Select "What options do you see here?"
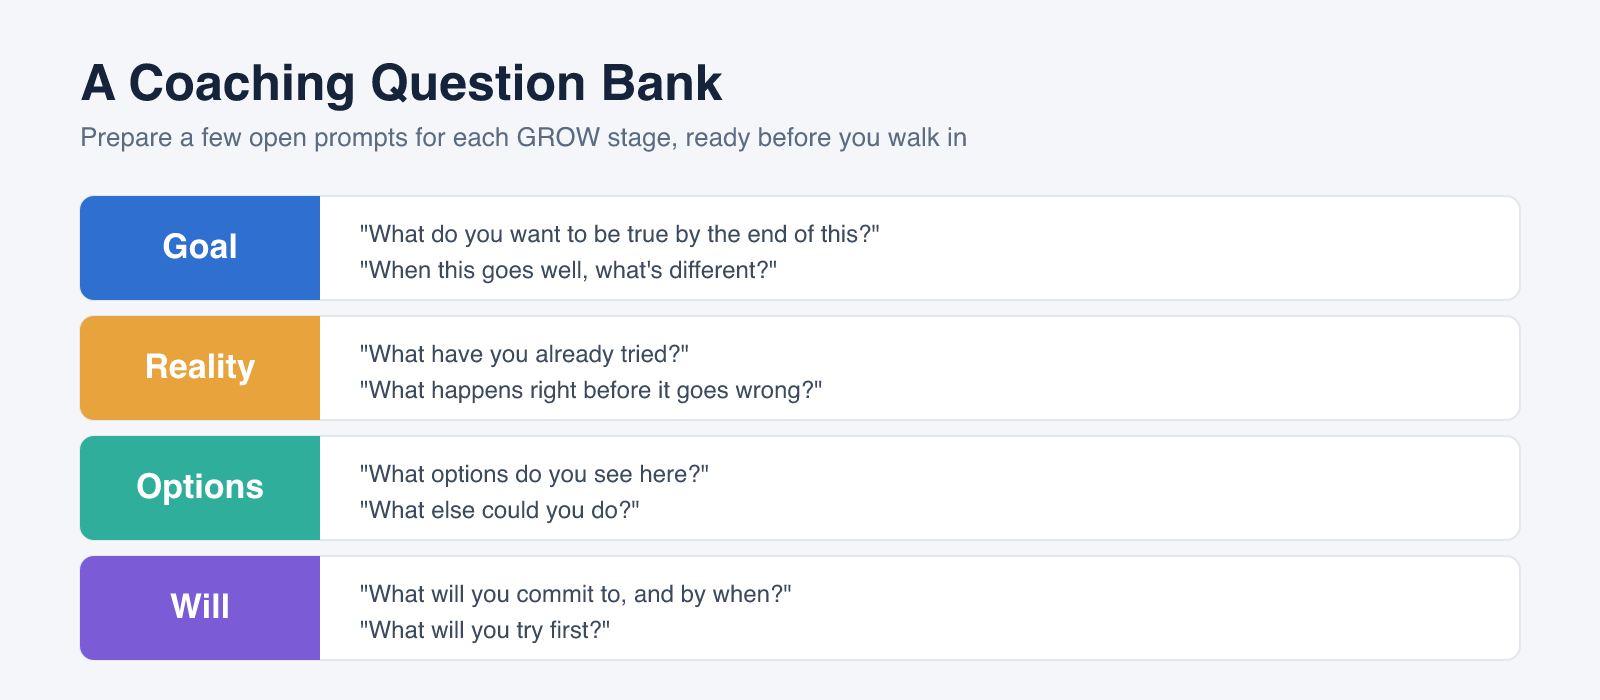Screen dimensions: 1600x700 534,474
